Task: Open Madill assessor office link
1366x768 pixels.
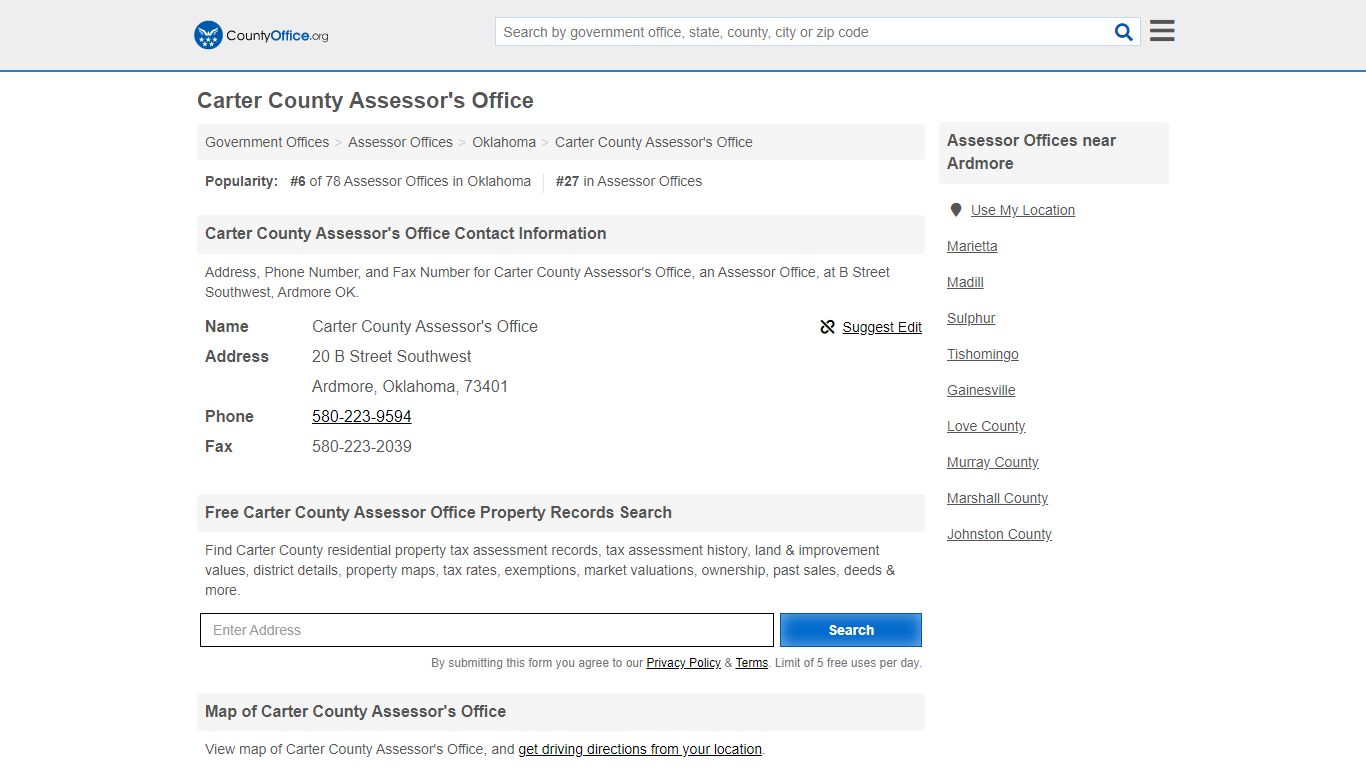Action: [x=965, y=282]
